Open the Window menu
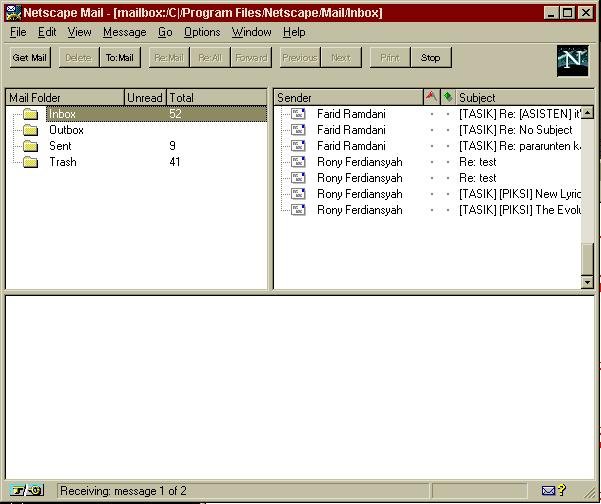 click(x=251, y=32)
